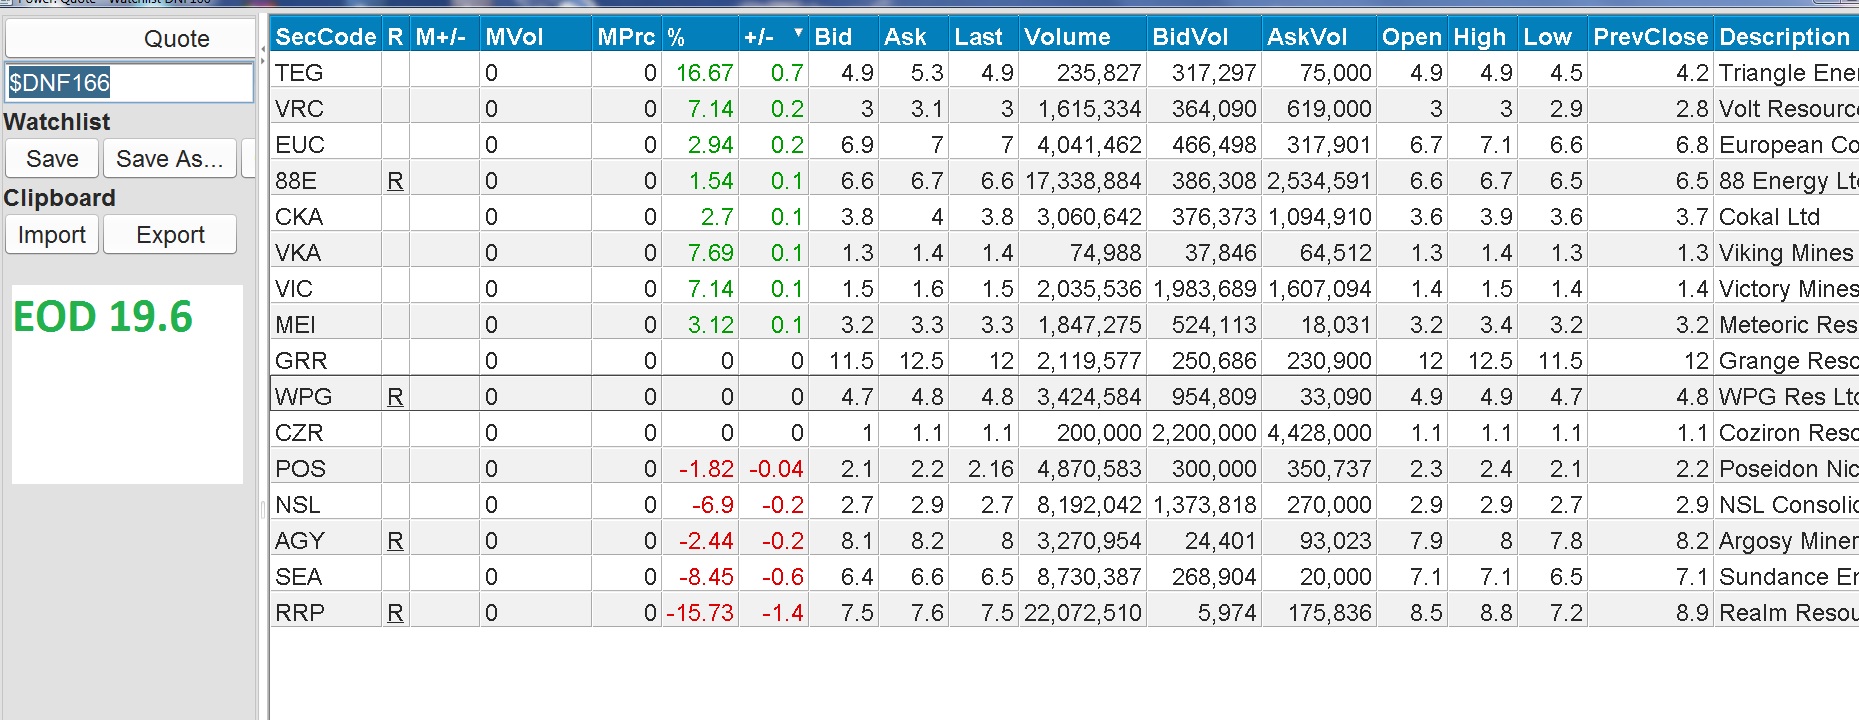Image resolution: width=1859 pixels, height=720 pixels.
Task: Click the Clipboard Export button
Action: pos(170,235)
